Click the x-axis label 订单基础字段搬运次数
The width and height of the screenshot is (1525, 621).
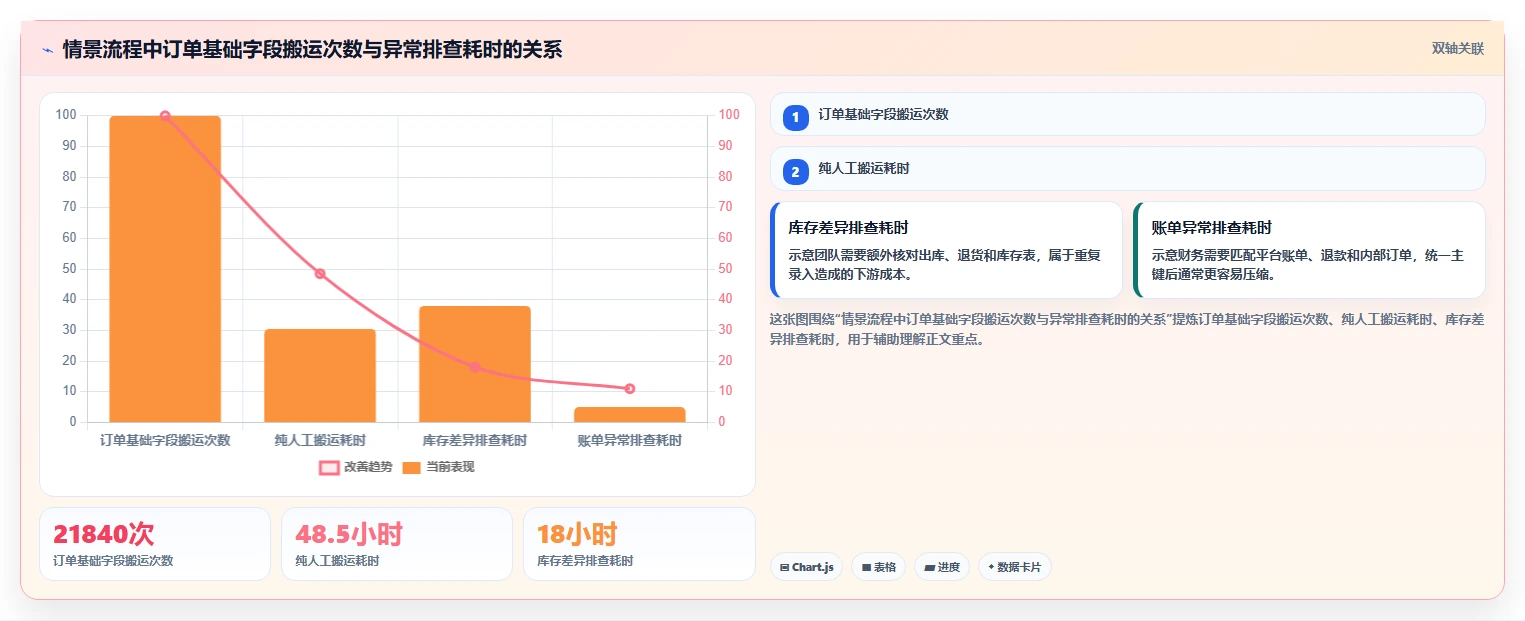pyautogui.click(x=165, y=440)
